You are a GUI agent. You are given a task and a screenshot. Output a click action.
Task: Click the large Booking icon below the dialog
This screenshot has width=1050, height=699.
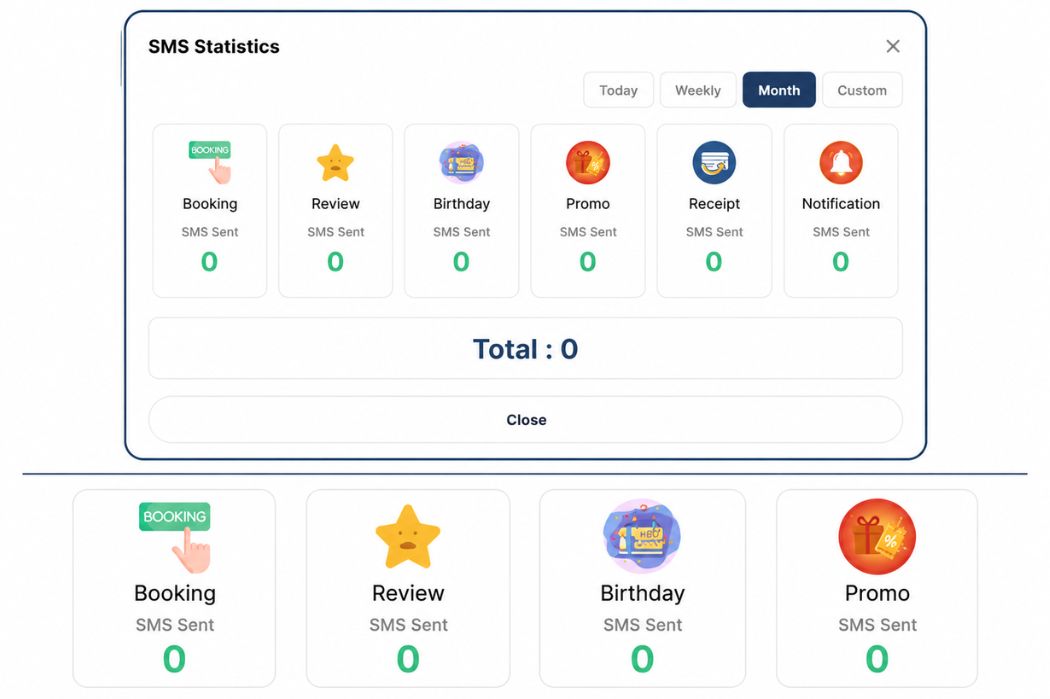175,538
